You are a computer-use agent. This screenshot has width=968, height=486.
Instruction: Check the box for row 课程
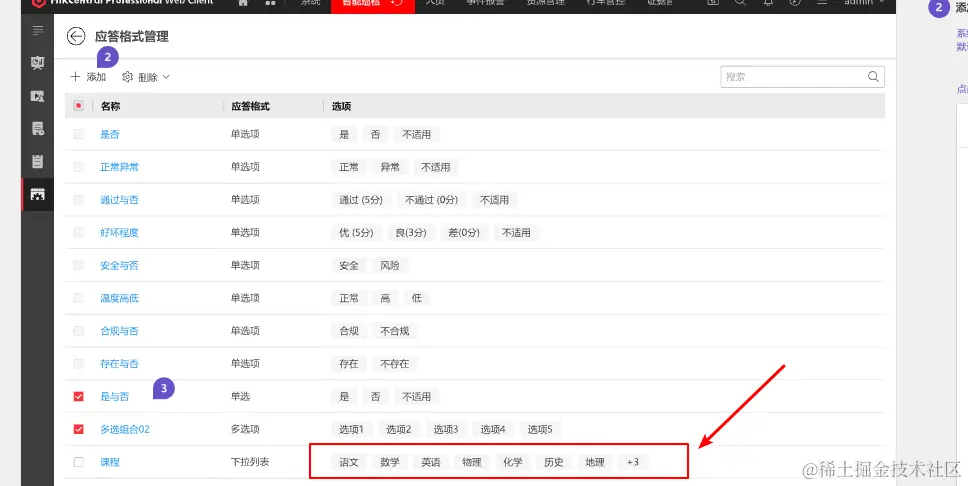coord(78,462)
